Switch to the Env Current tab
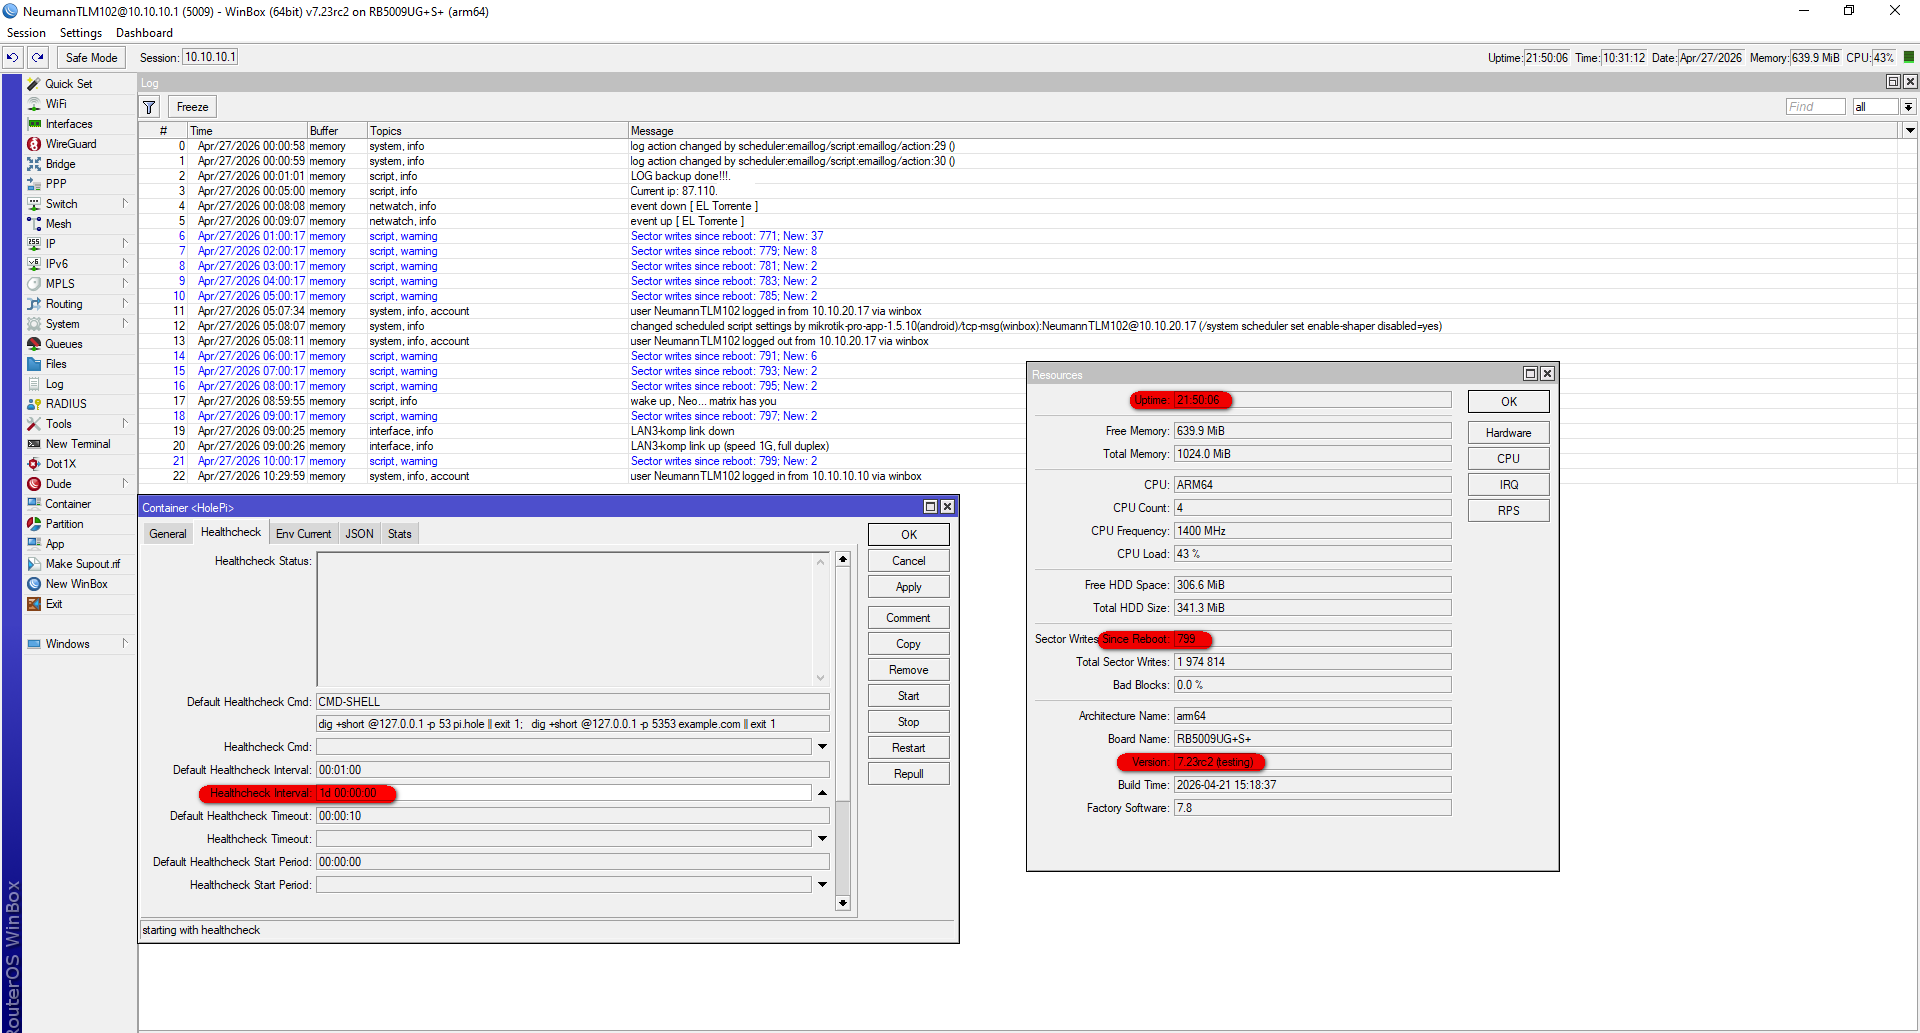The image size is (1920, 1033). pyautogui.click(x=303, y=534)
